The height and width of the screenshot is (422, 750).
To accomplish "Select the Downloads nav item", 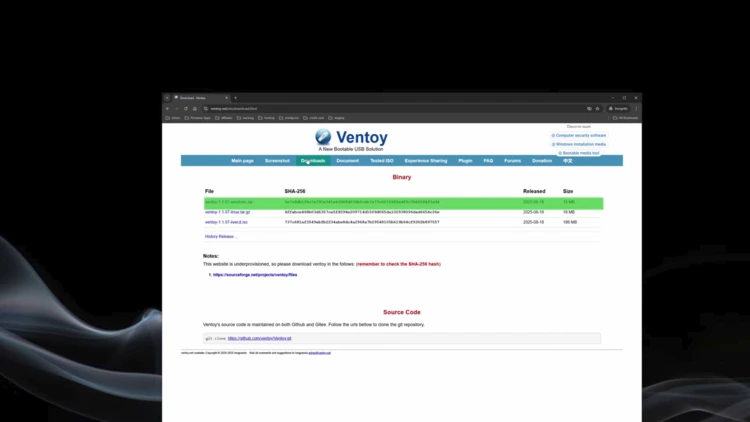I will pyautogui.click(x=313, y=161).
